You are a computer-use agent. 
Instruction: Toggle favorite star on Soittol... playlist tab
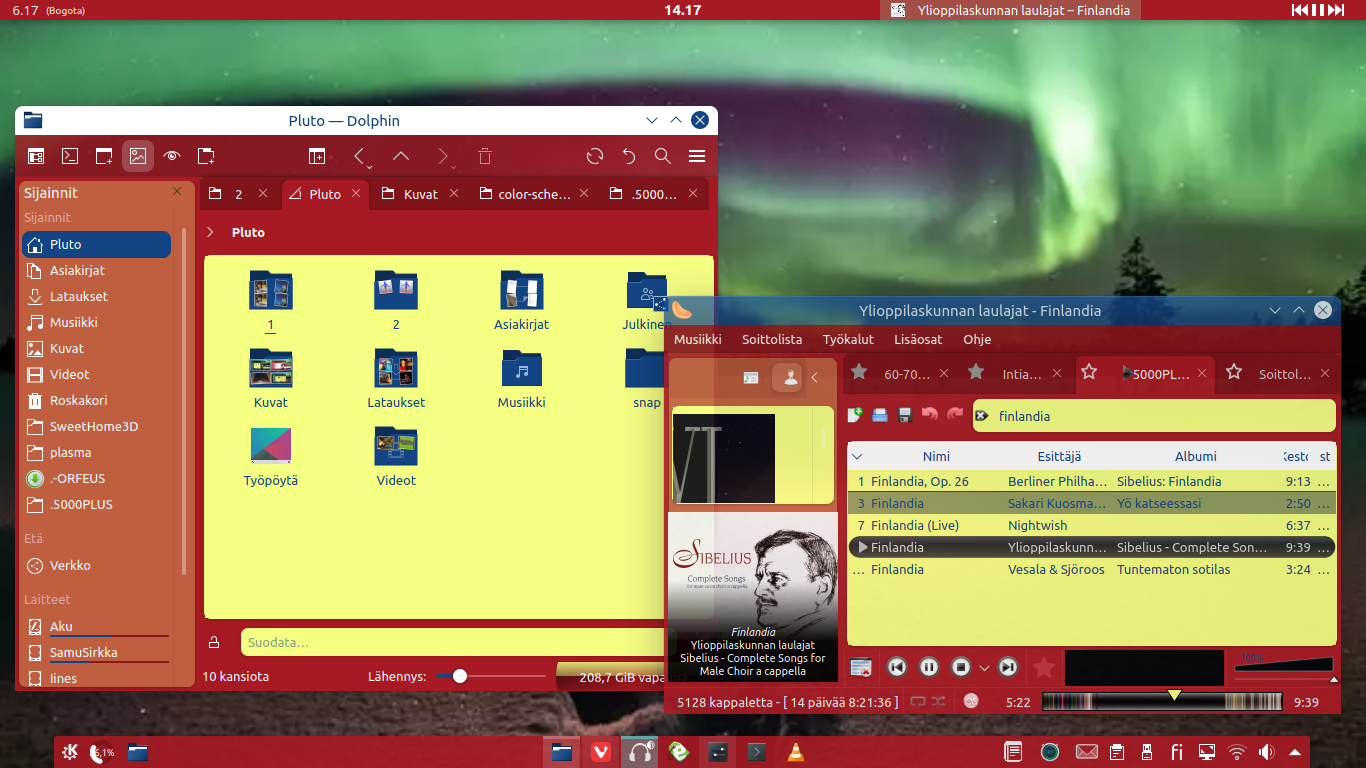pos(1234,372)
